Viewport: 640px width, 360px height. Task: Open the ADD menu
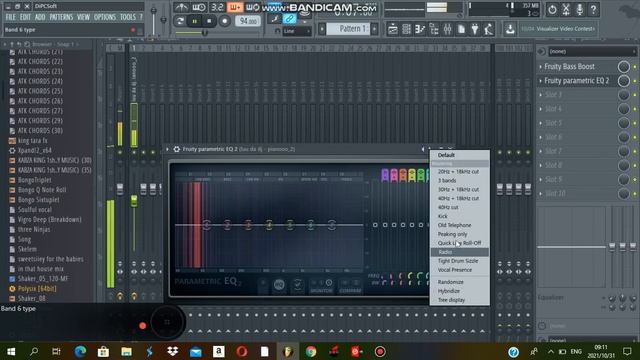(x=40, y=17)
